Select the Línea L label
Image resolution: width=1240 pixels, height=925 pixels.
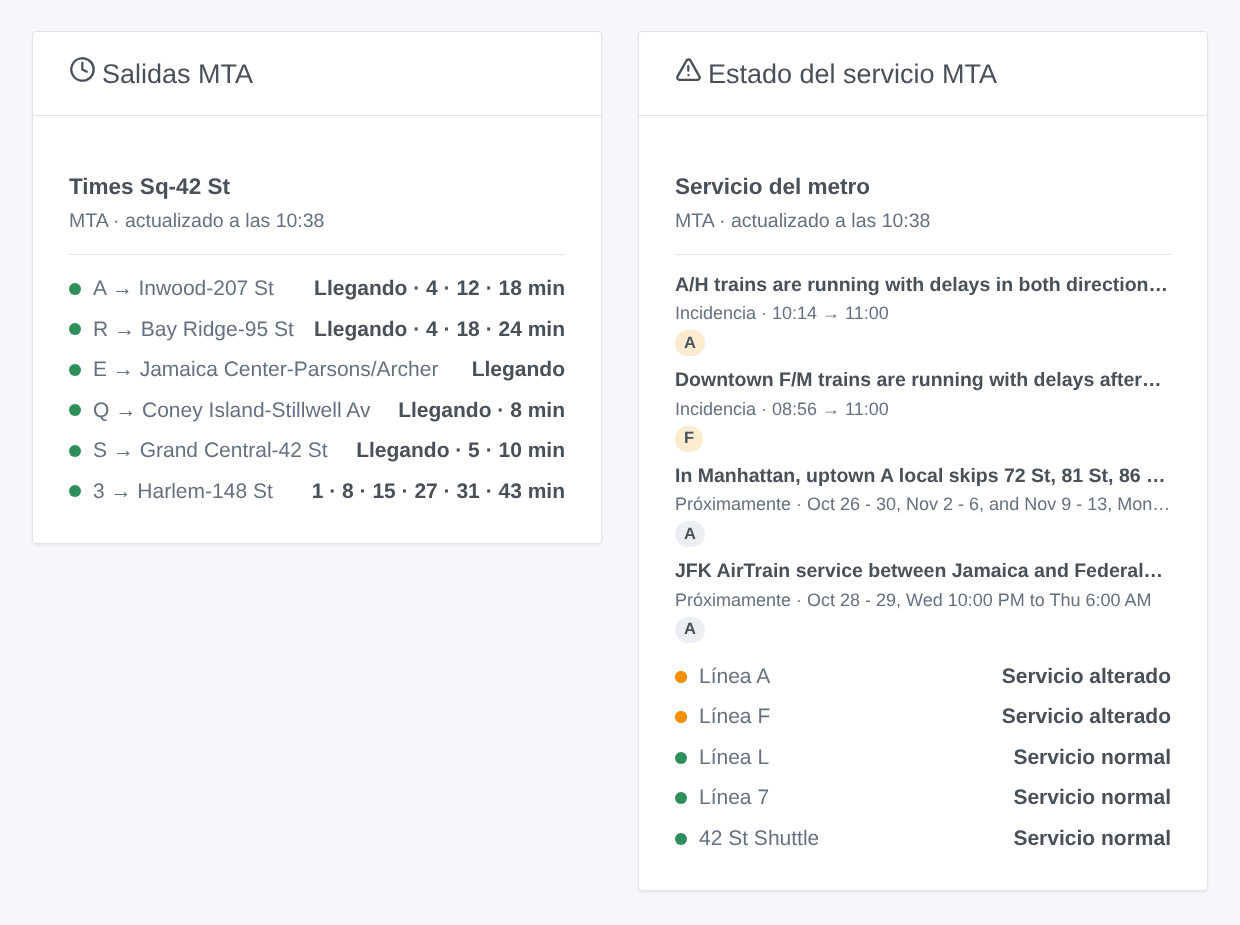click(734, 758)
